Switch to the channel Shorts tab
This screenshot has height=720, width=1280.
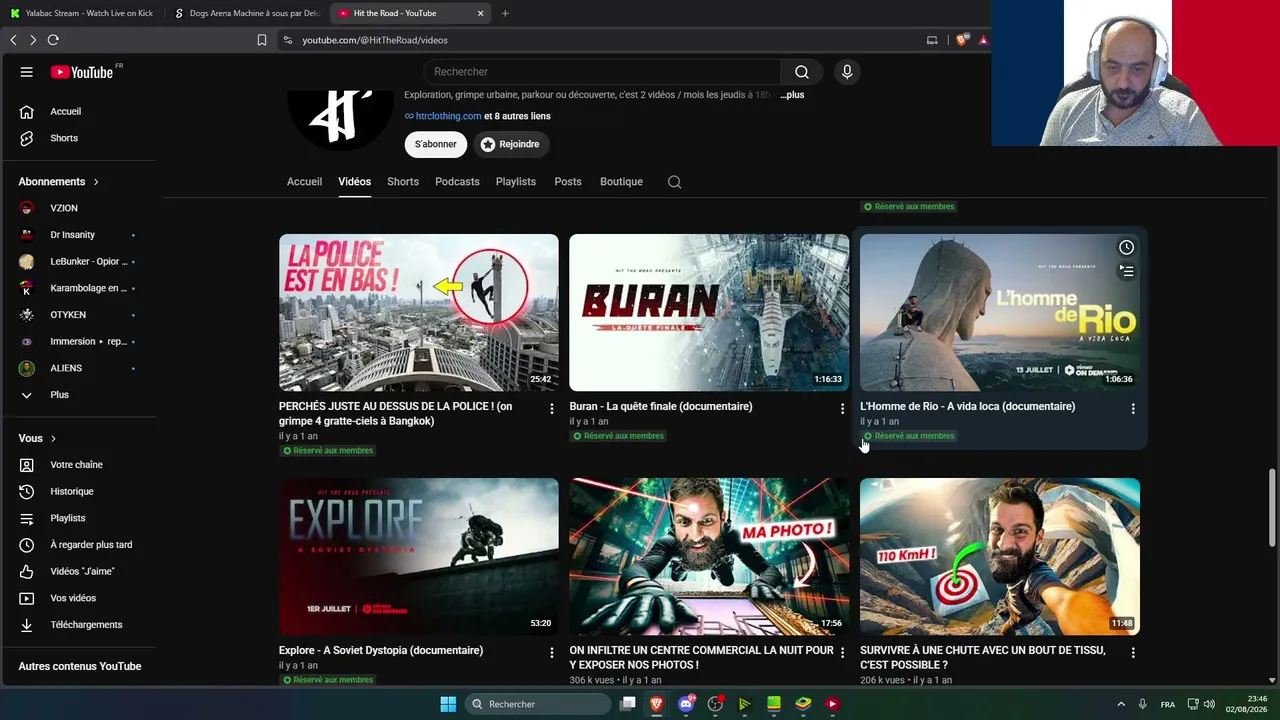point(403,182)
